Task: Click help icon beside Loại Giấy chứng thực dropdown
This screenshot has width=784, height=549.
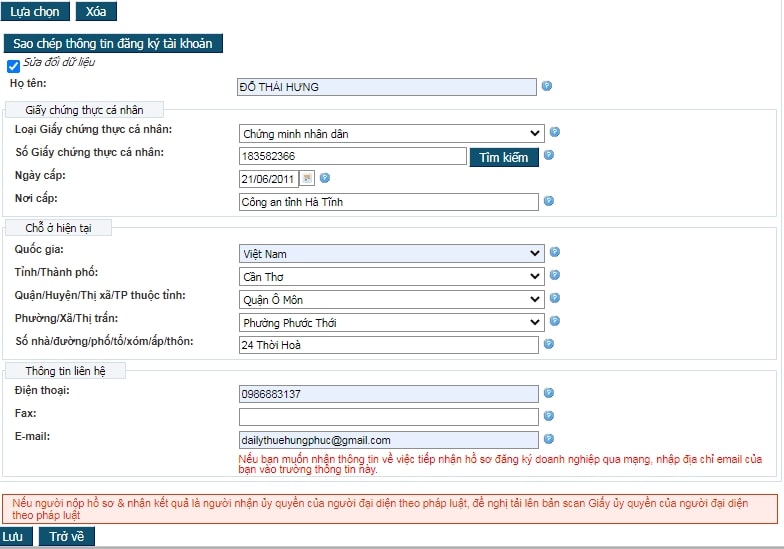Action: pos(555,132)
